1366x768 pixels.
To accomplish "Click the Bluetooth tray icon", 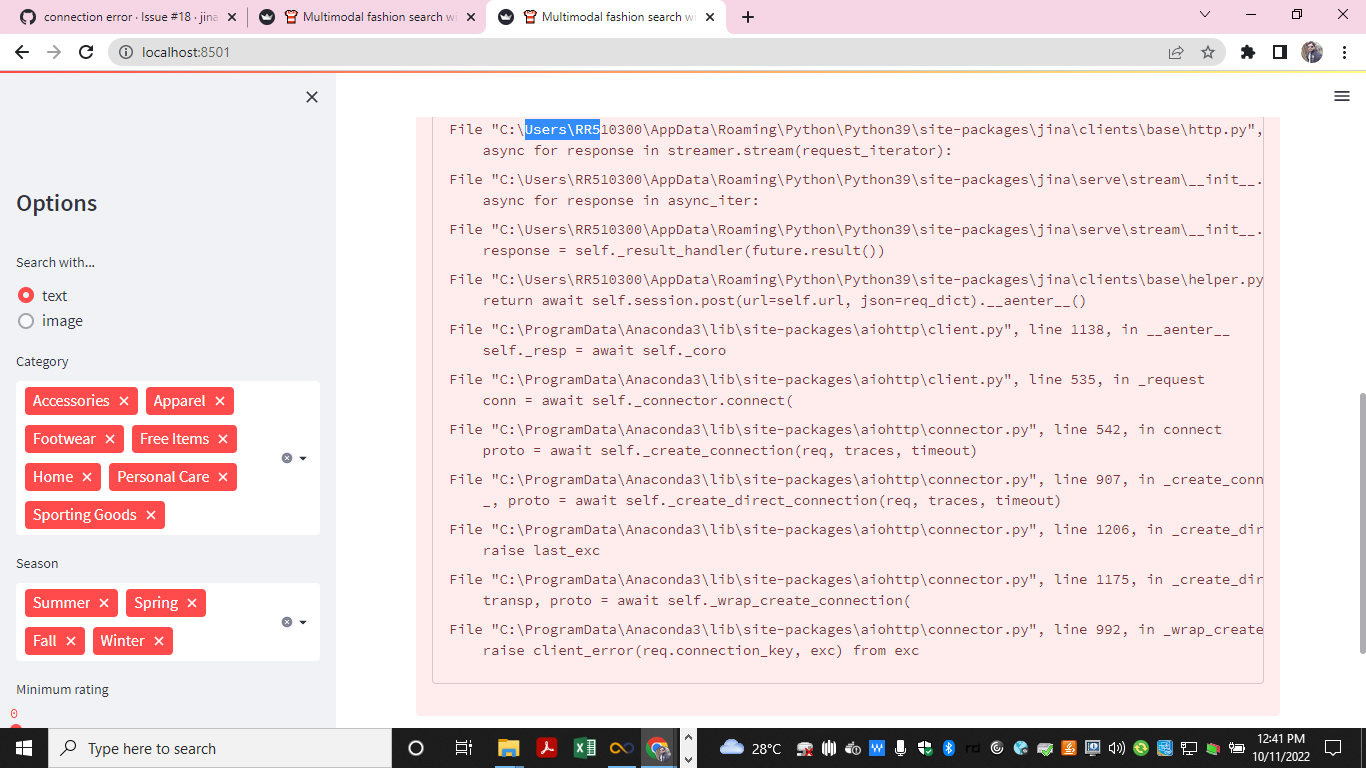I will (x=949, y=748).
